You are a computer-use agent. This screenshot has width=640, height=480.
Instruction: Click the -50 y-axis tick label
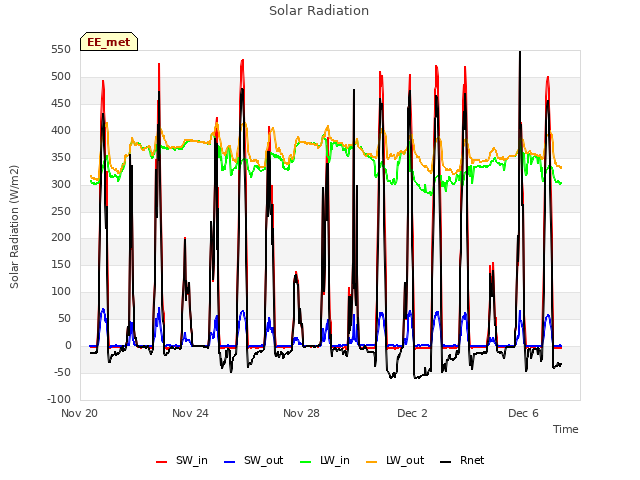pos(62,372)
